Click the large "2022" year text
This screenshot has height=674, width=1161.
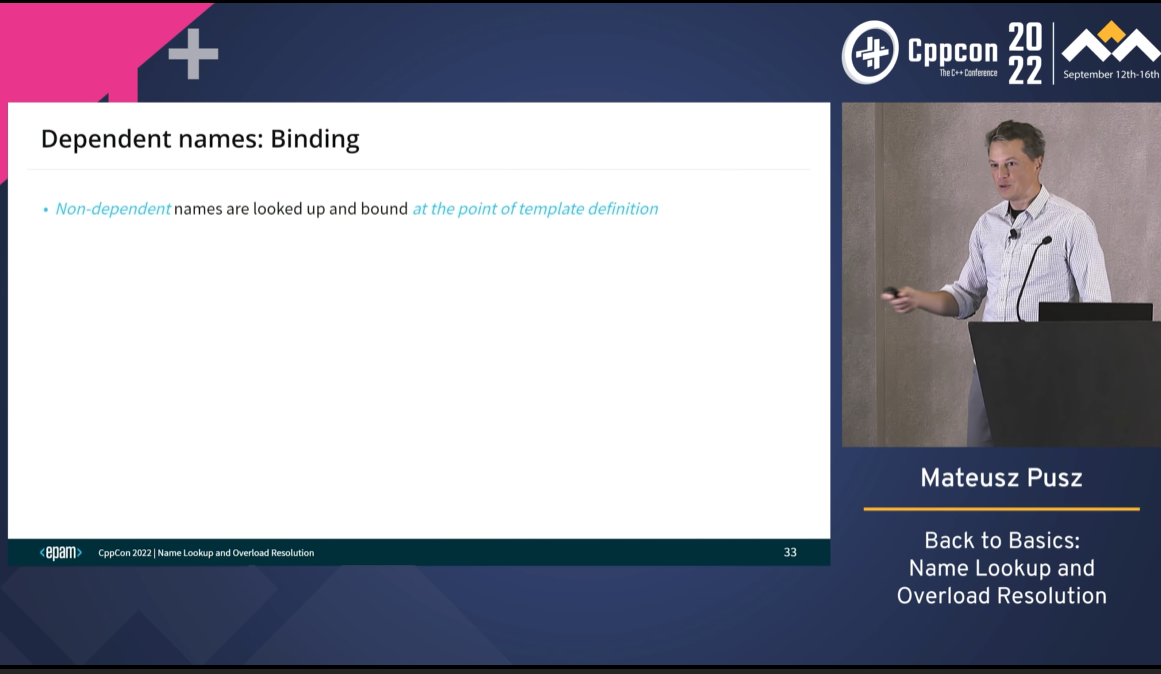[1024, 54]
